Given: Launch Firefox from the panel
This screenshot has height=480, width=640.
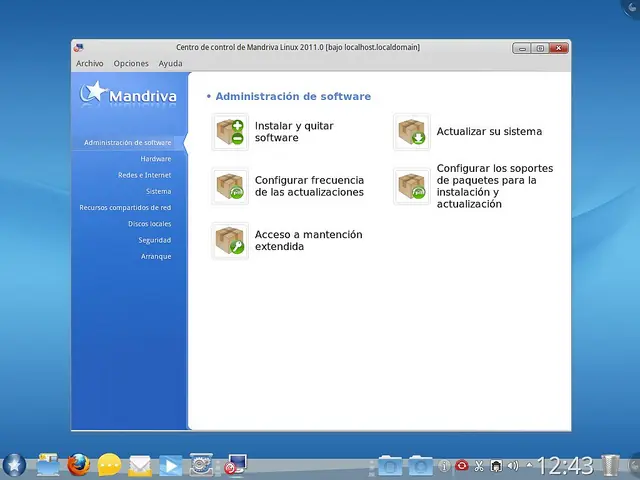Looking at the screenshot, I should coord(78,465).
